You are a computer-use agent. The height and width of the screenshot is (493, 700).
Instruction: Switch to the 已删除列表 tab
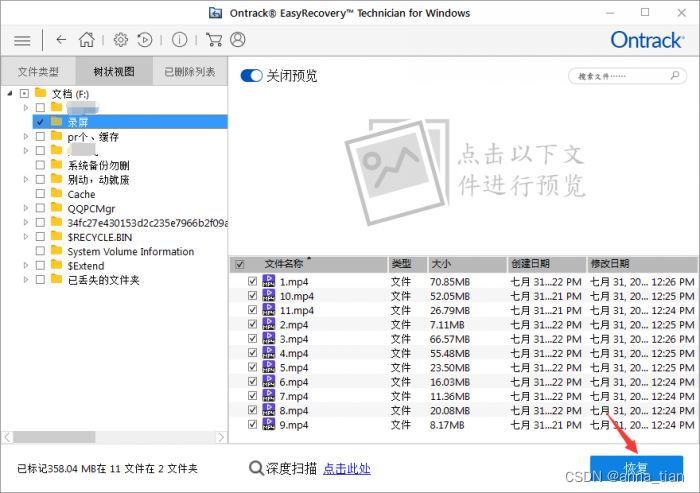pos(190,71)
